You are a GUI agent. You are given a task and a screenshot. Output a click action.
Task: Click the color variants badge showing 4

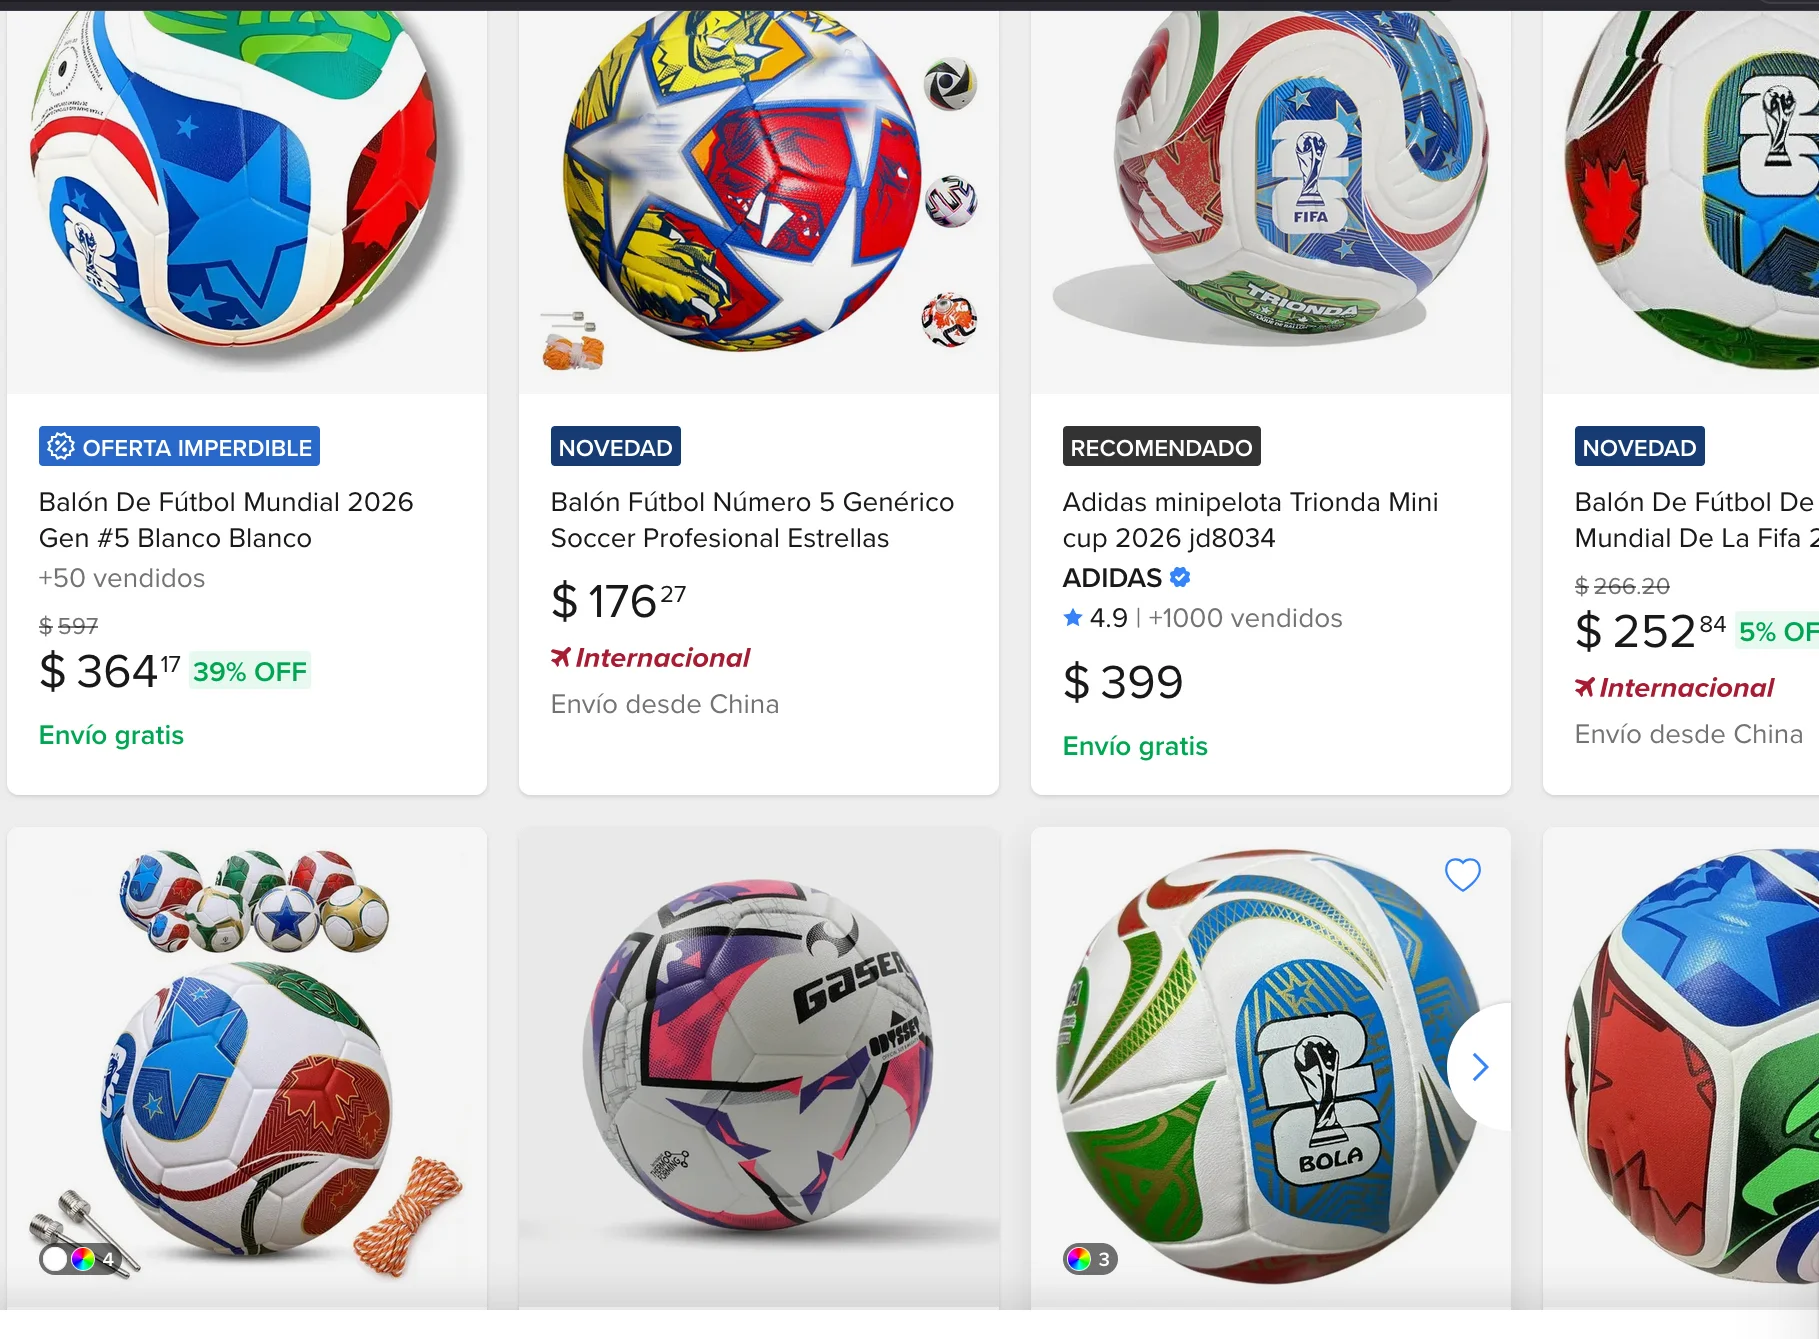pyautogui.click(x=80, y=1259)
